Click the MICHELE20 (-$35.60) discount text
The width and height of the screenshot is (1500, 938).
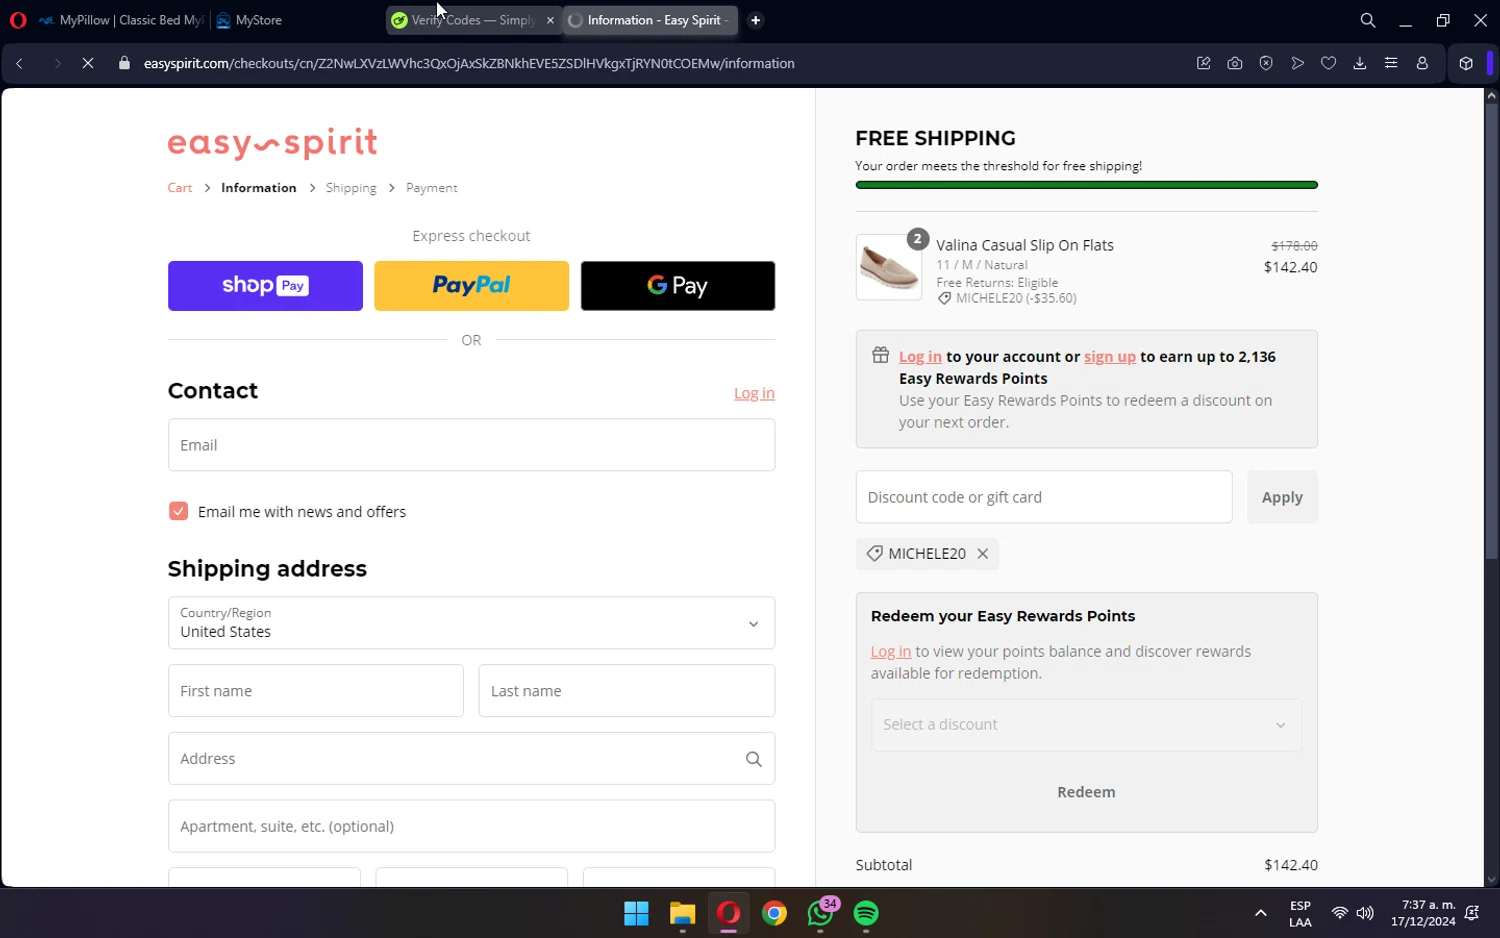coord(1016,299)
